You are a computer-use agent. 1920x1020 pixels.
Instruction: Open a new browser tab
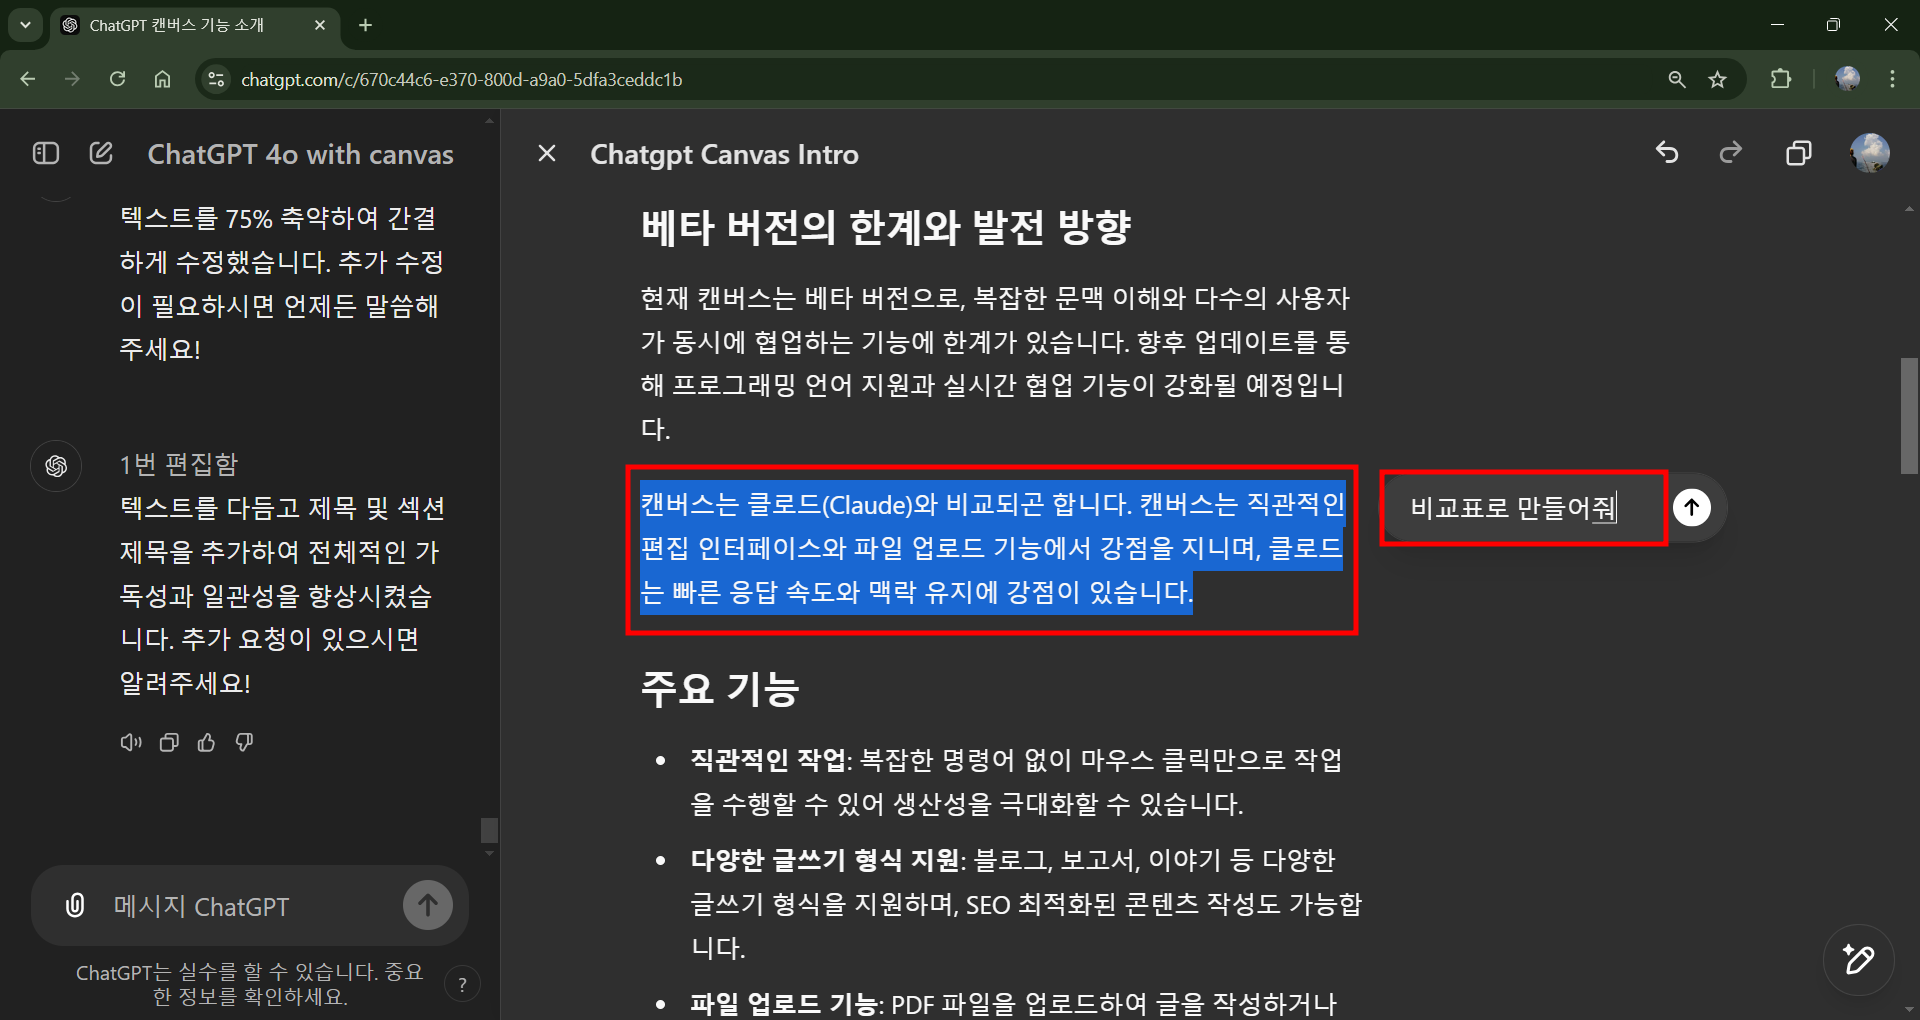coord(365,25)
